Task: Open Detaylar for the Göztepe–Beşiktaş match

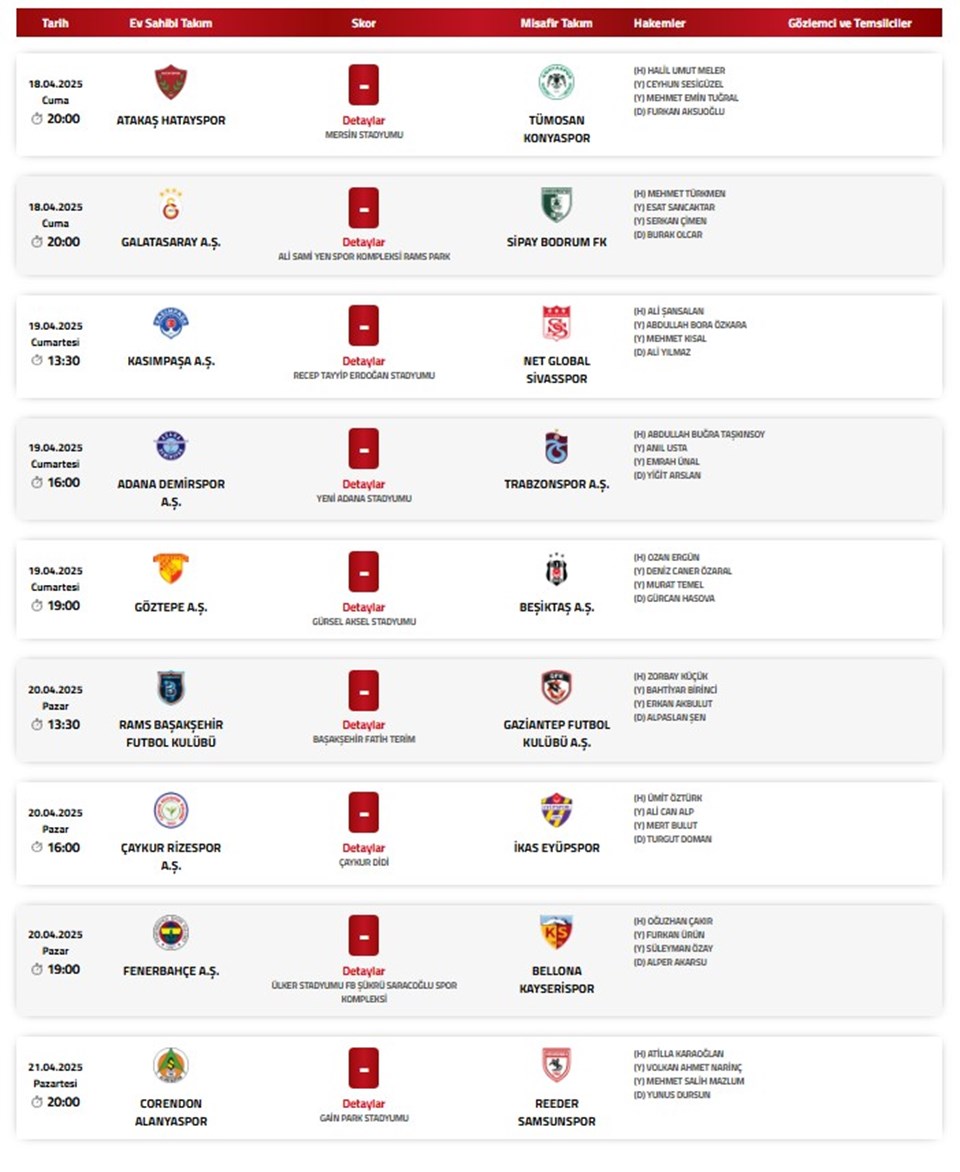Action: tap(364, 607)
